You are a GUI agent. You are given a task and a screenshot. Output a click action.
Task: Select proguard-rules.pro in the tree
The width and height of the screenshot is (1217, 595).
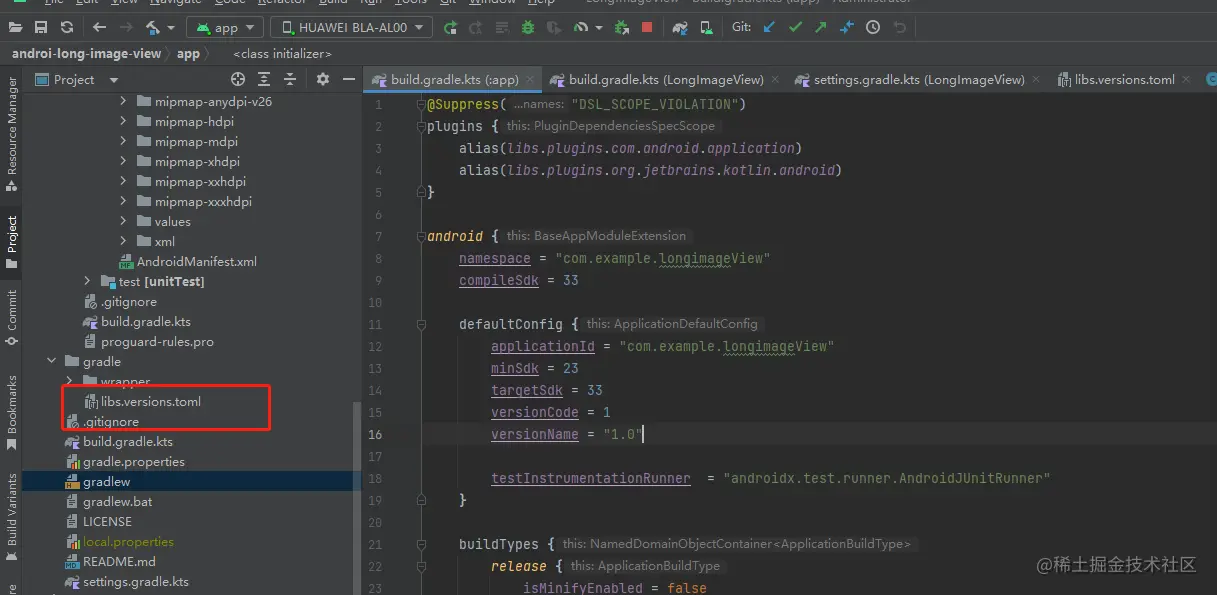click(x=149, y=341)
